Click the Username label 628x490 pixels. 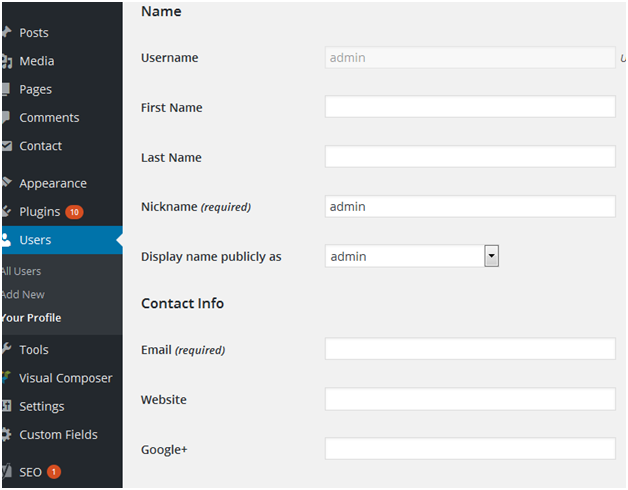pyautogui.click(x=169, y=58)
